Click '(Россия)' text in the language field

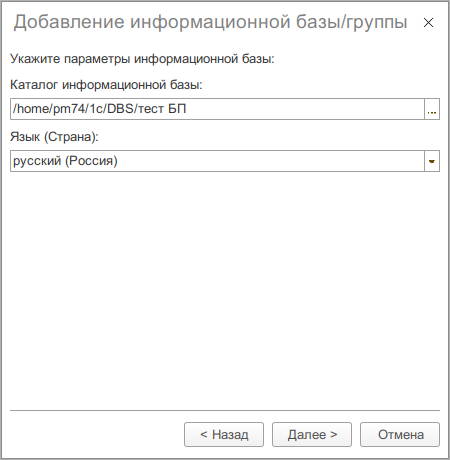pyautogui.click(x=91, y=161)
